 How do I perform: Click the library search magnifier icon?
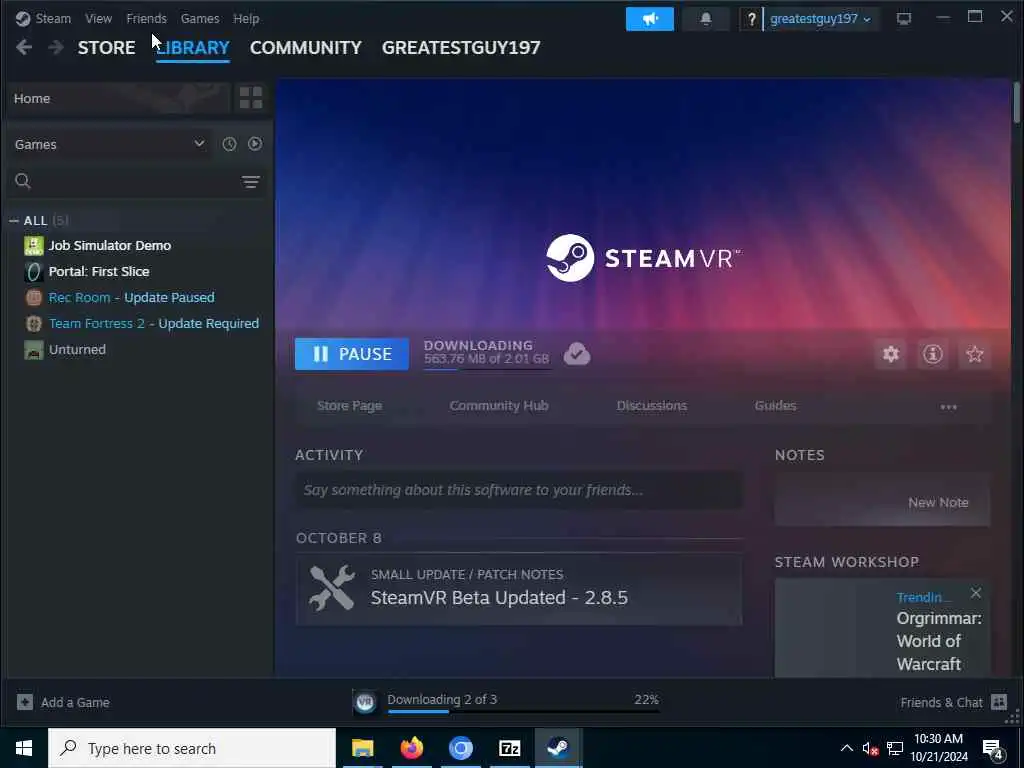coord(23,181)
